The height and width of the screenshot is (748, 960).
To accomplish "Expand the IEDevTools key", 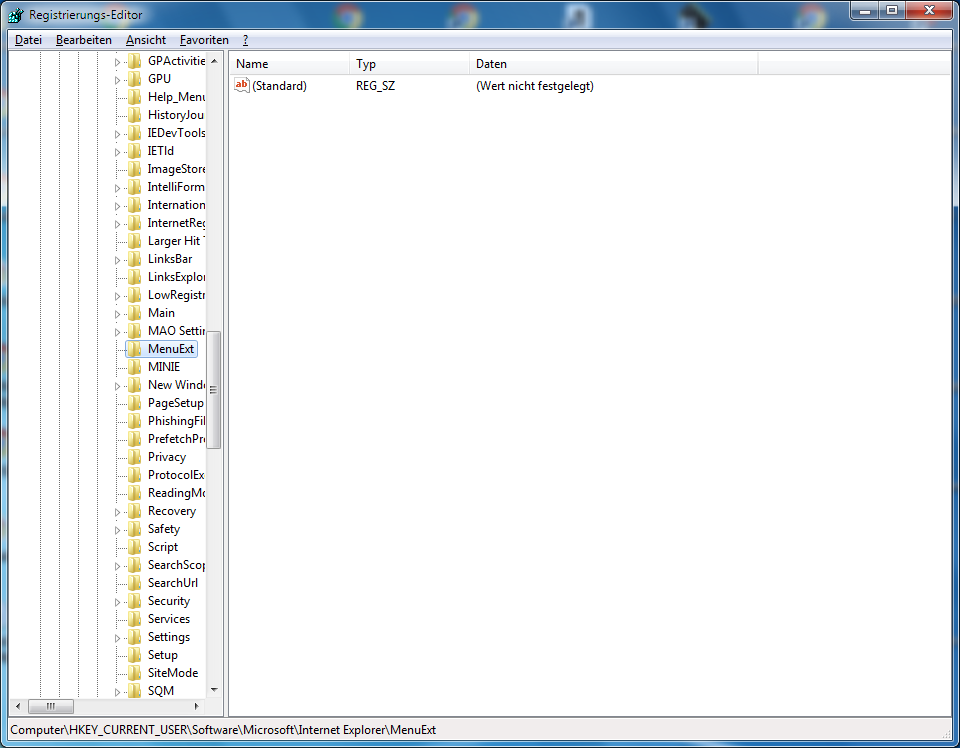I will click(117, 133).
